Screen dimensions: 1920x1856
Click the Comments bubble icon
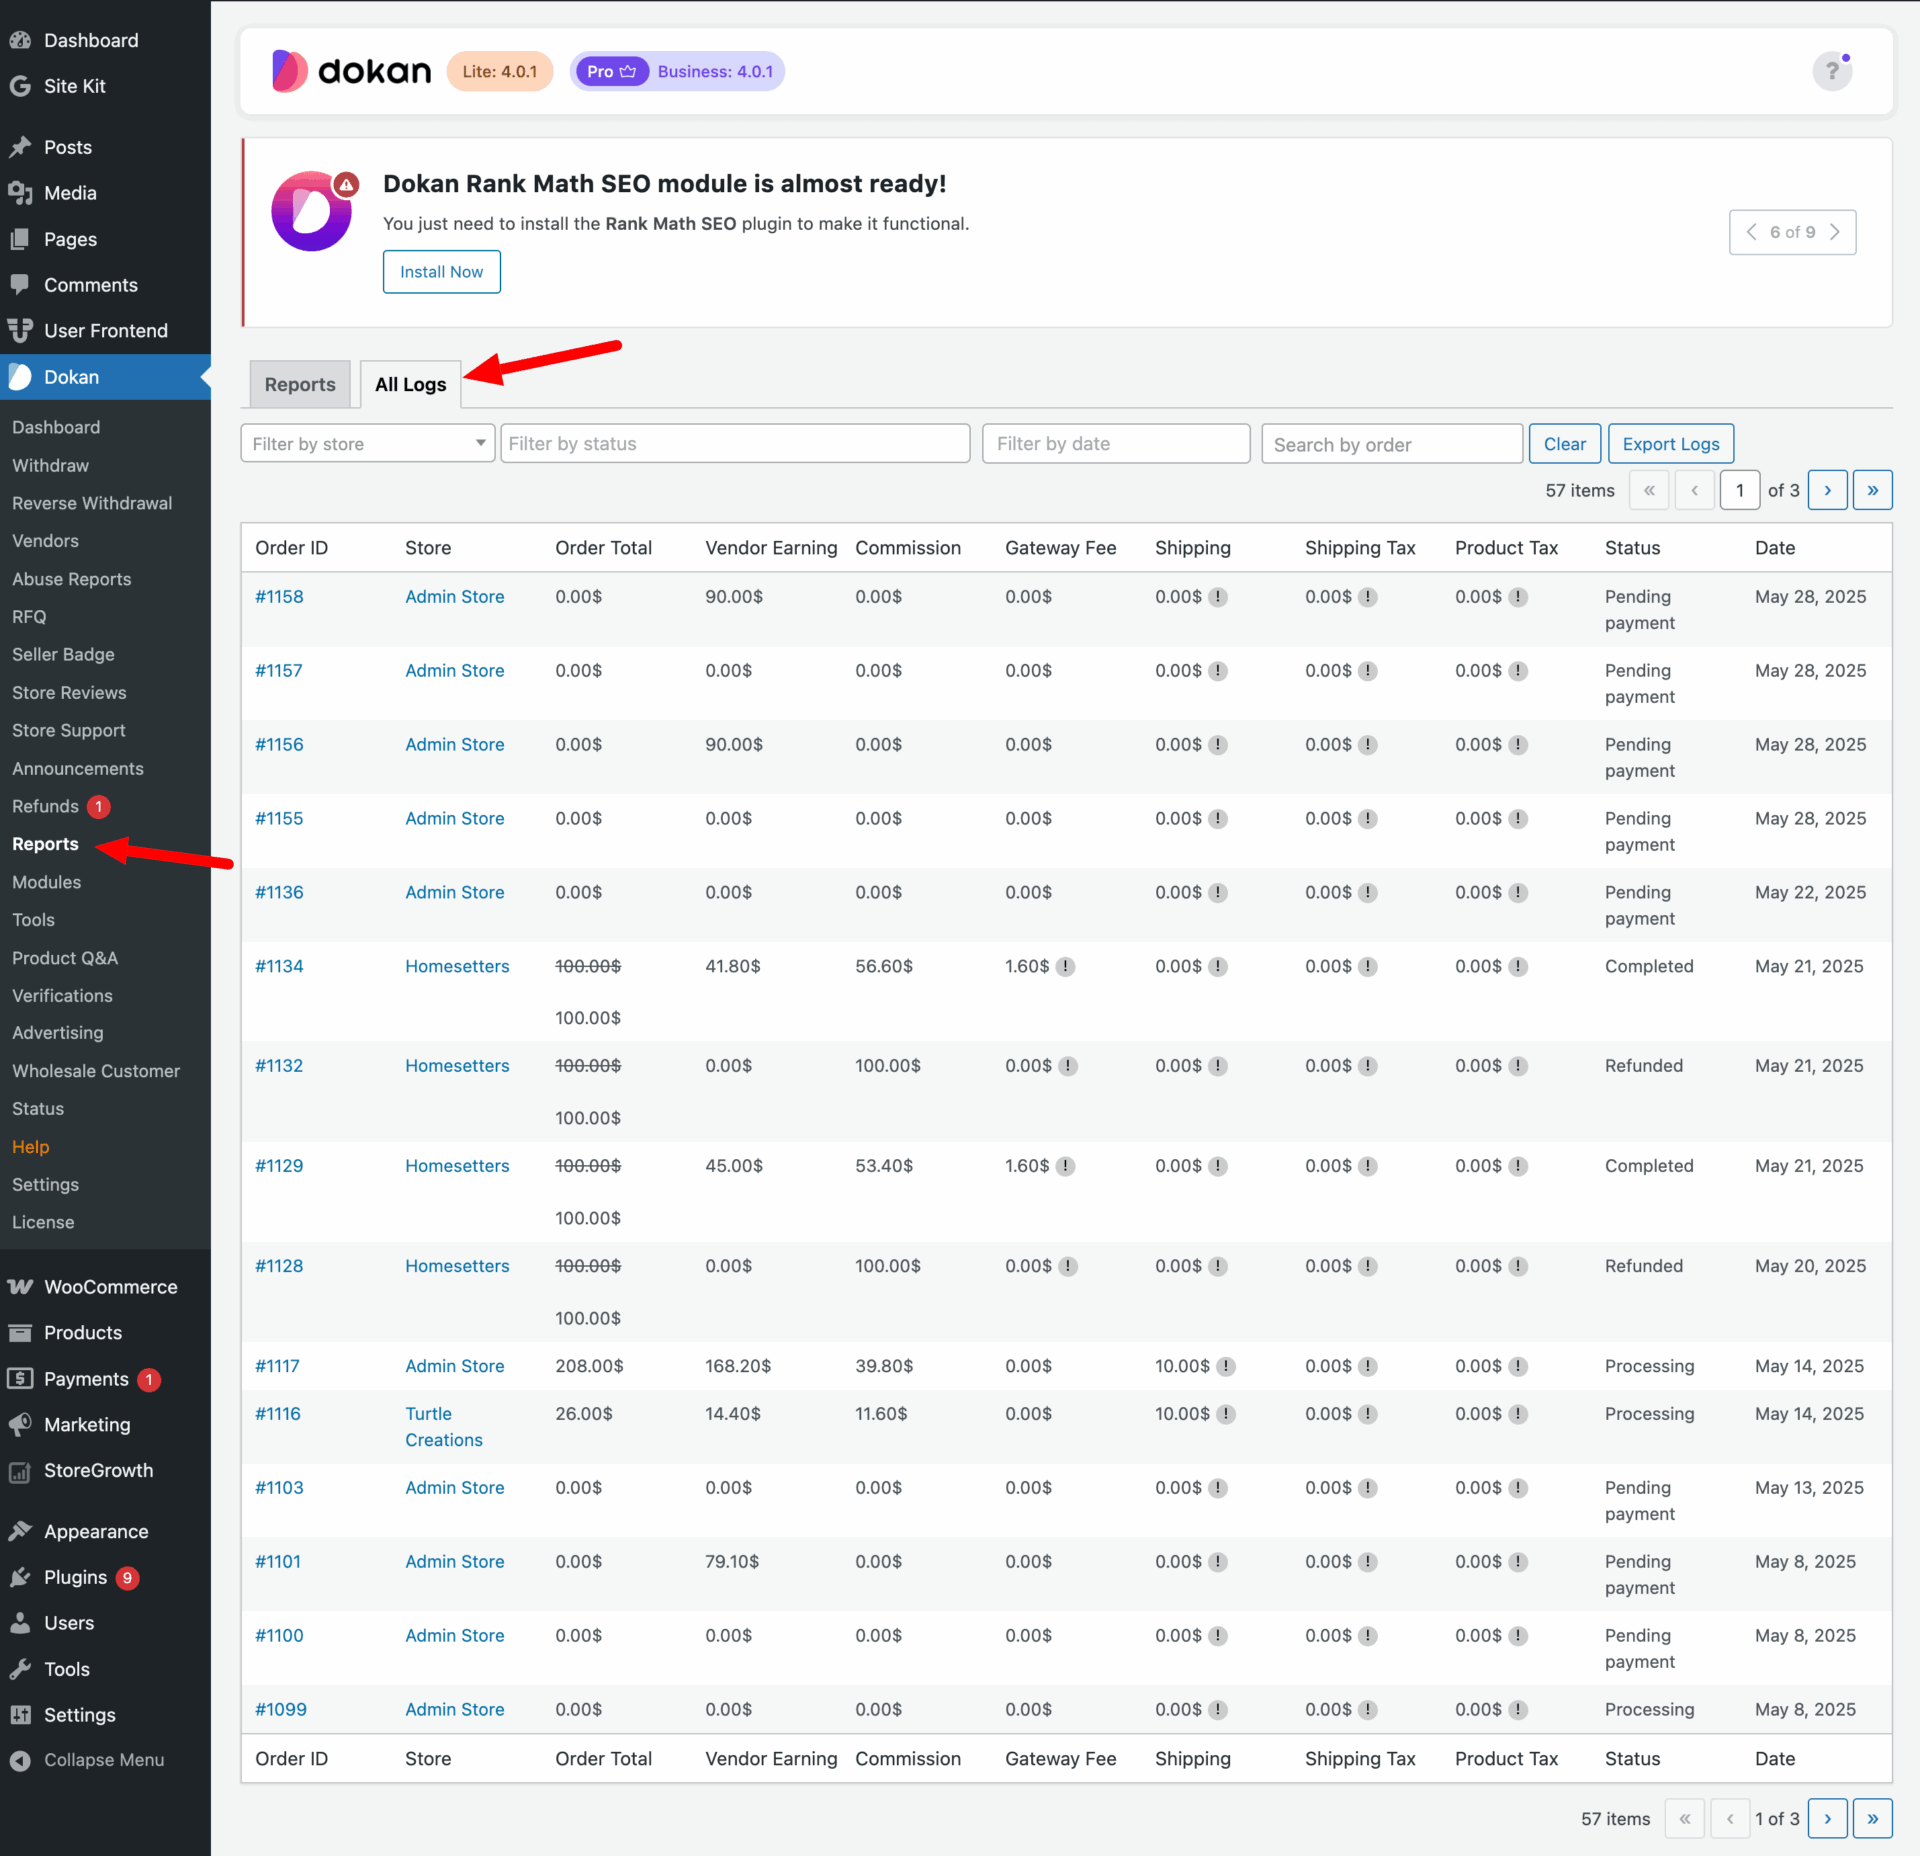20,285
